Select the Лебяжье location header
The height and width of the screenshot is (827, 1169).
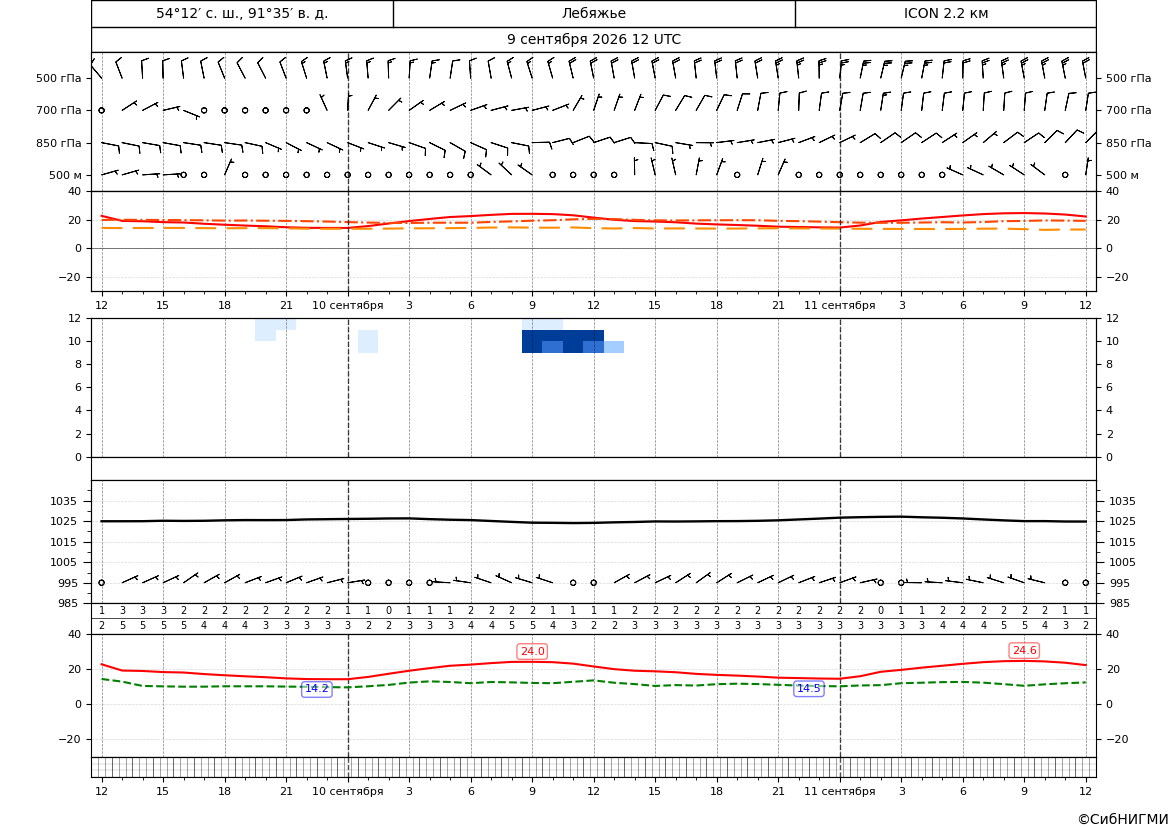594,13
